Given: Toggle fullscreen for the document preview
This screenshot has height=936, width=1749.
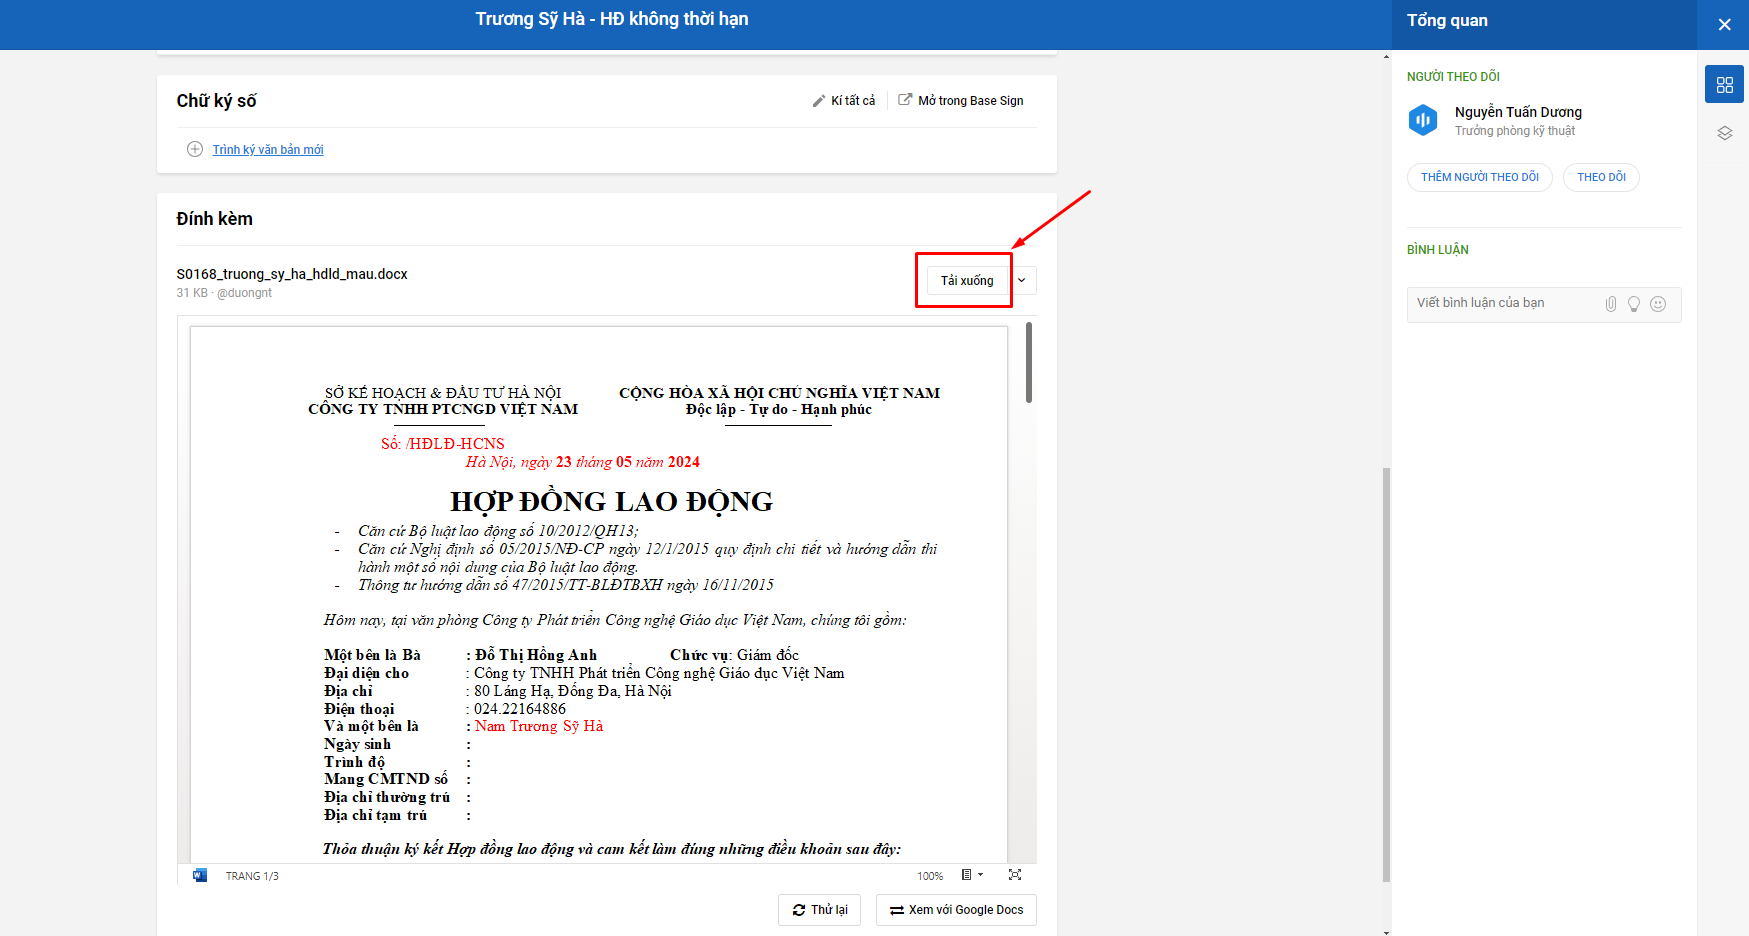Looking at the screenshot, I should point(1015,875).
